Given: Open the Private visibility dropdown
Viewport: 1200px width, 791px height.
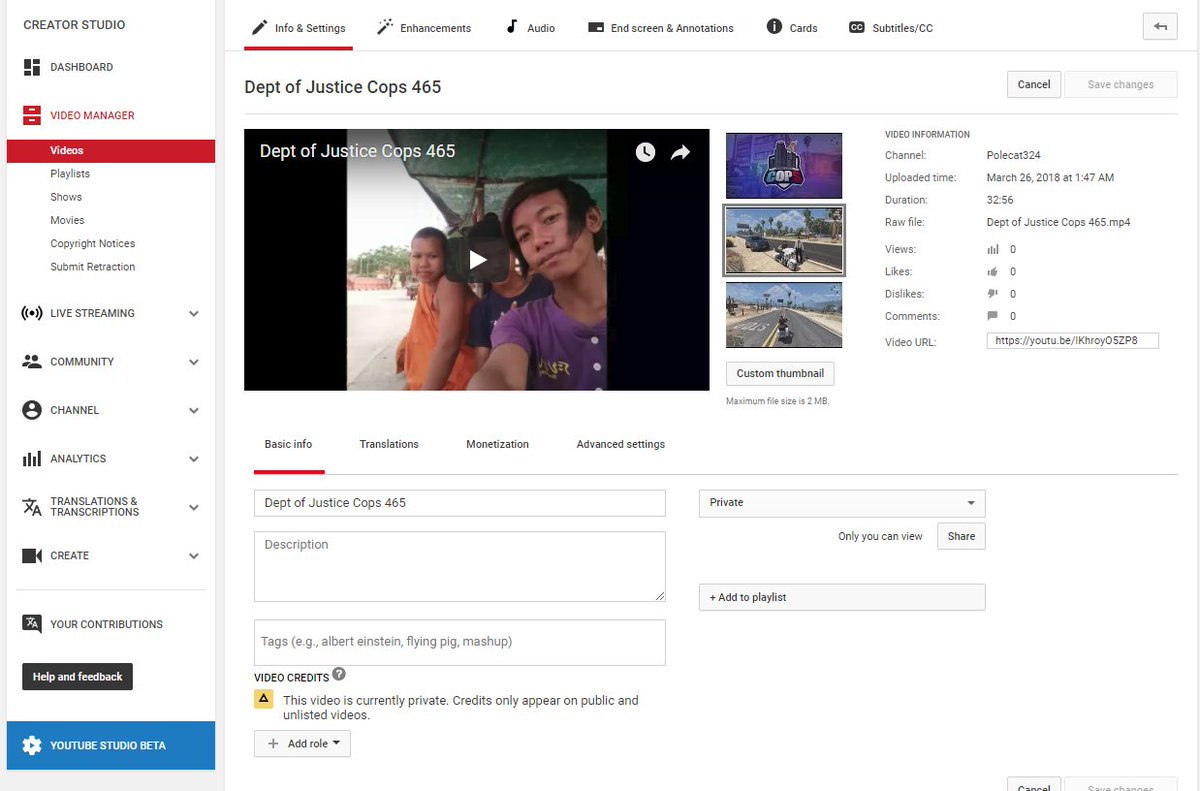Looking at the screenshot, I should coord(842,503).
